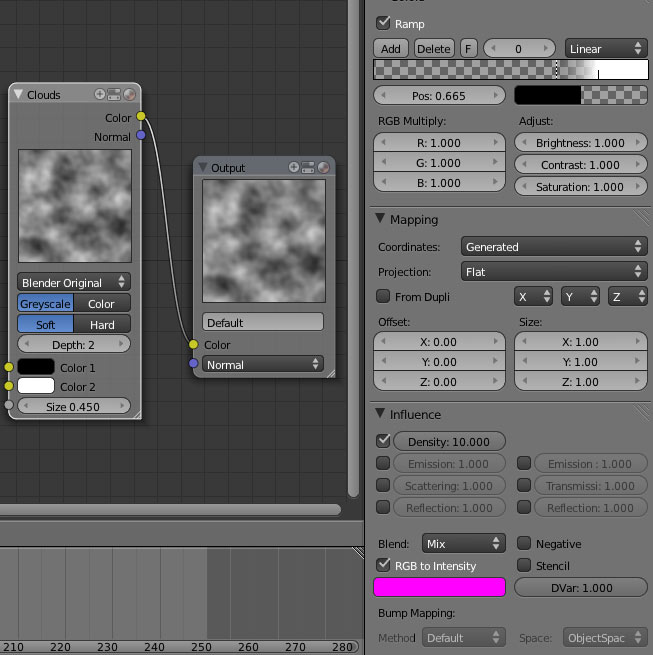Click the Output node Color input socket
Image resolution: width=653 pixels, height=655 pixels.
pyautogui.click(x=193, y=344)
